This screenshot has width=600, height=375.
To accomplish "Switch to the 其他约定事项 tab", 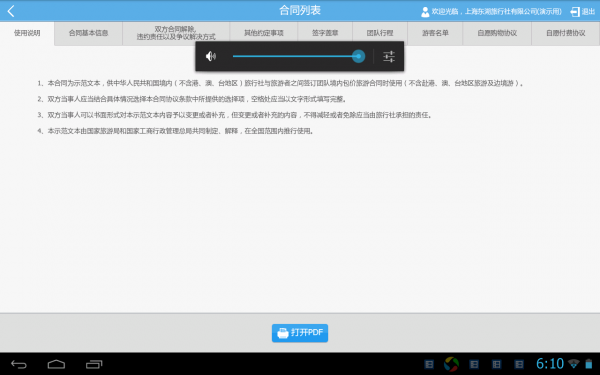I will tap(264, 33).
